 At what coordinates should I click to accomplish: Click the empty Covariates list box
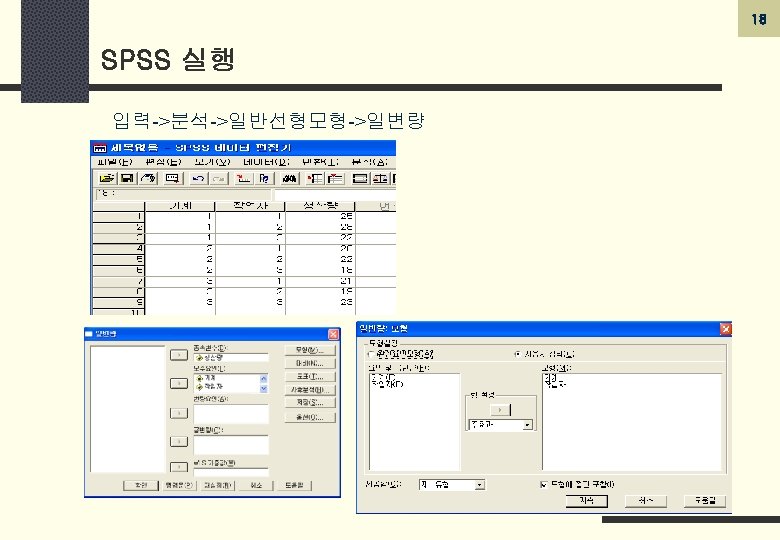pyautogui.click(x=231, y=445)
